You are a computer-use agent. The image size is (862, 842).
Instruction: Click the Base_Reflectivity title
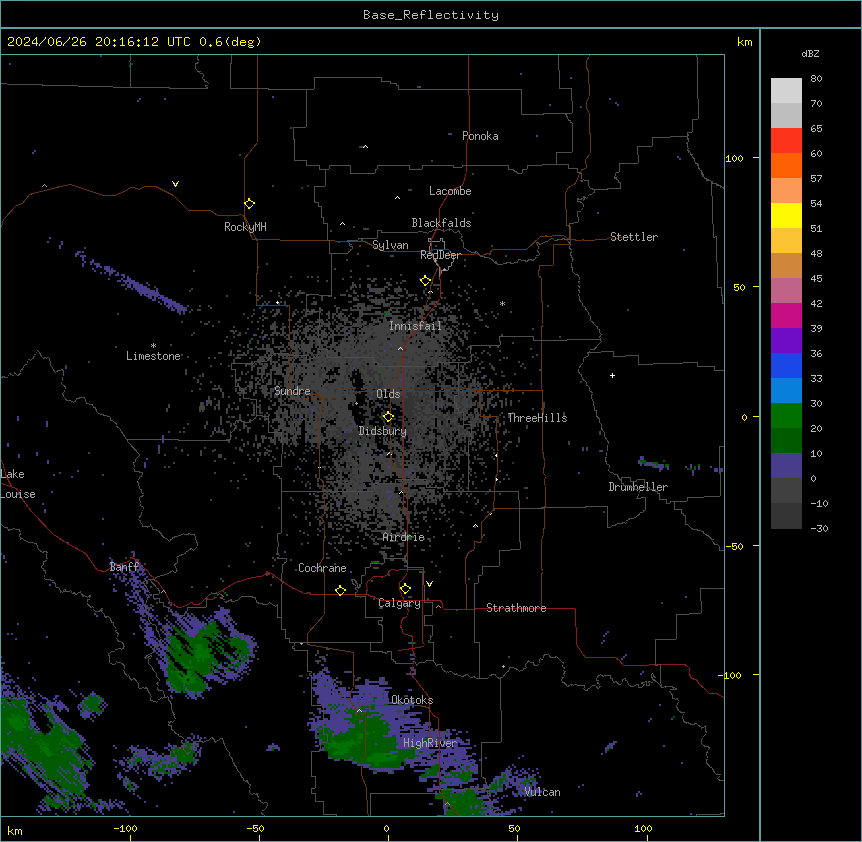pos(431,15)
